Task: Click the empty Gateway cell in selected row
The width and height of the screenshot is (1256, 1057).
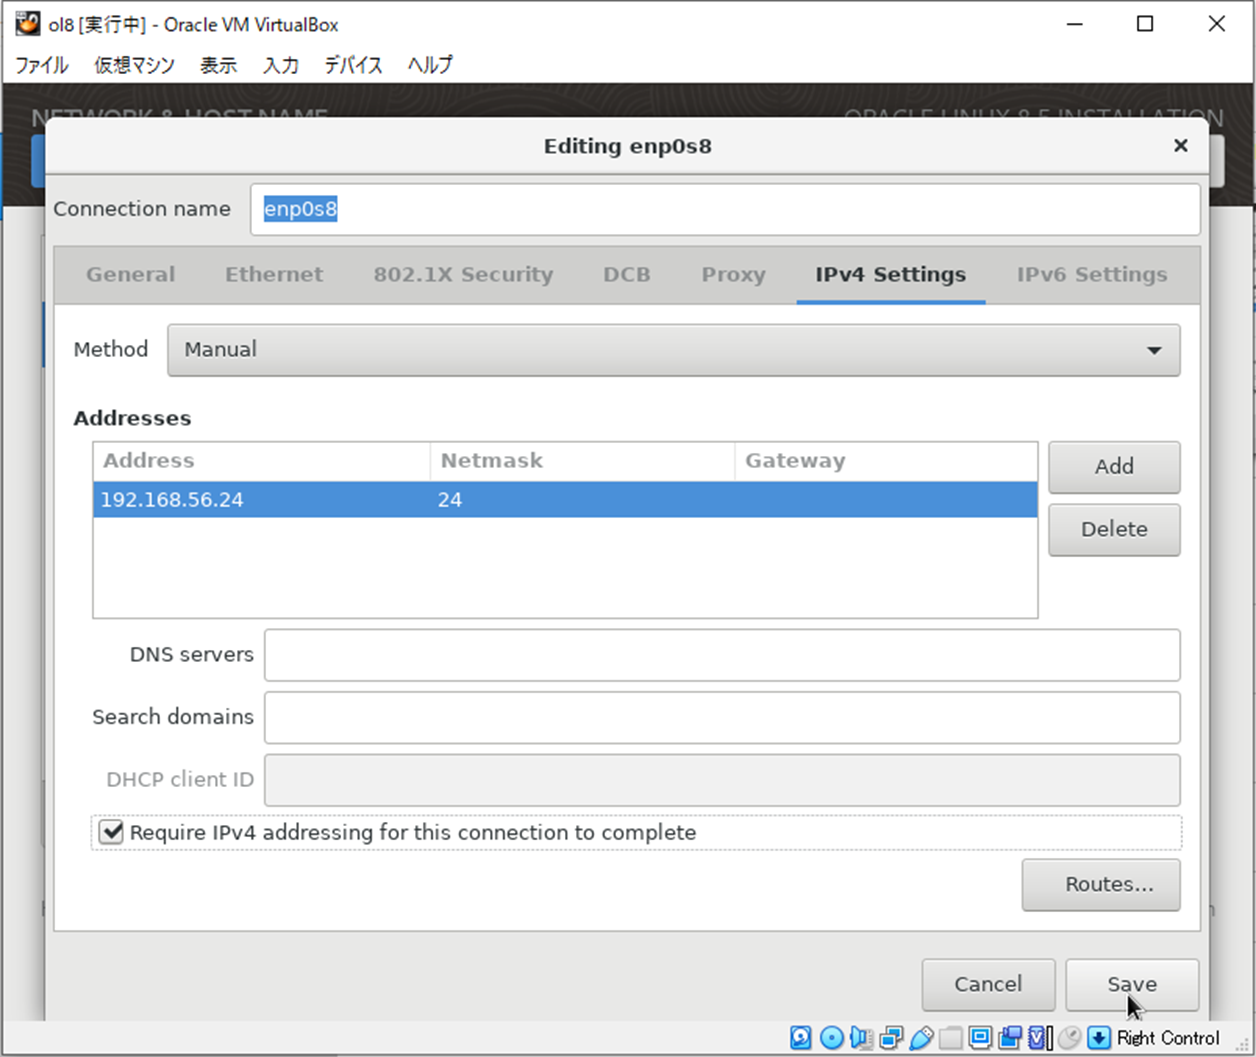Action: point(886,500)
